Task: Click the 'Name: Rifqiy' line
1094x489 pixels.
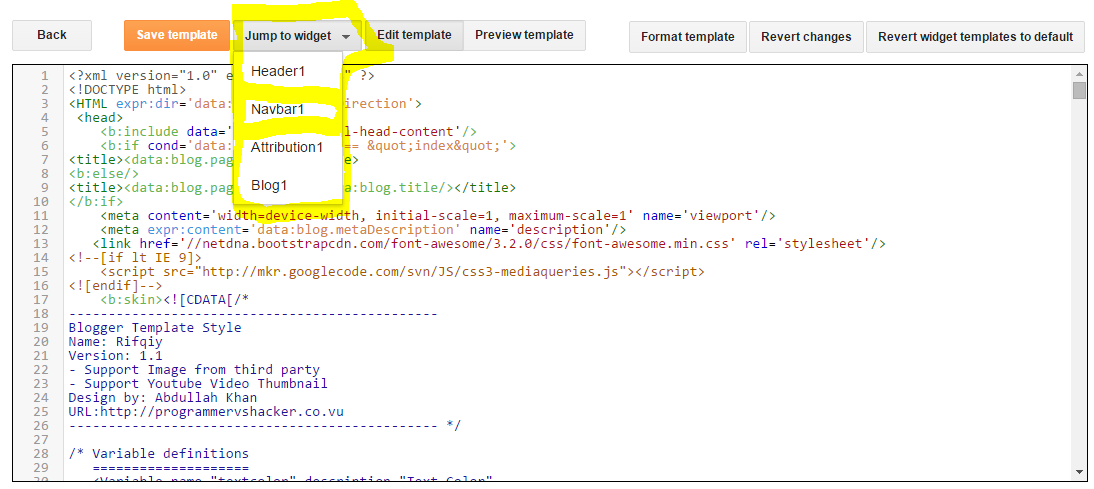Action: coord(115,341)
